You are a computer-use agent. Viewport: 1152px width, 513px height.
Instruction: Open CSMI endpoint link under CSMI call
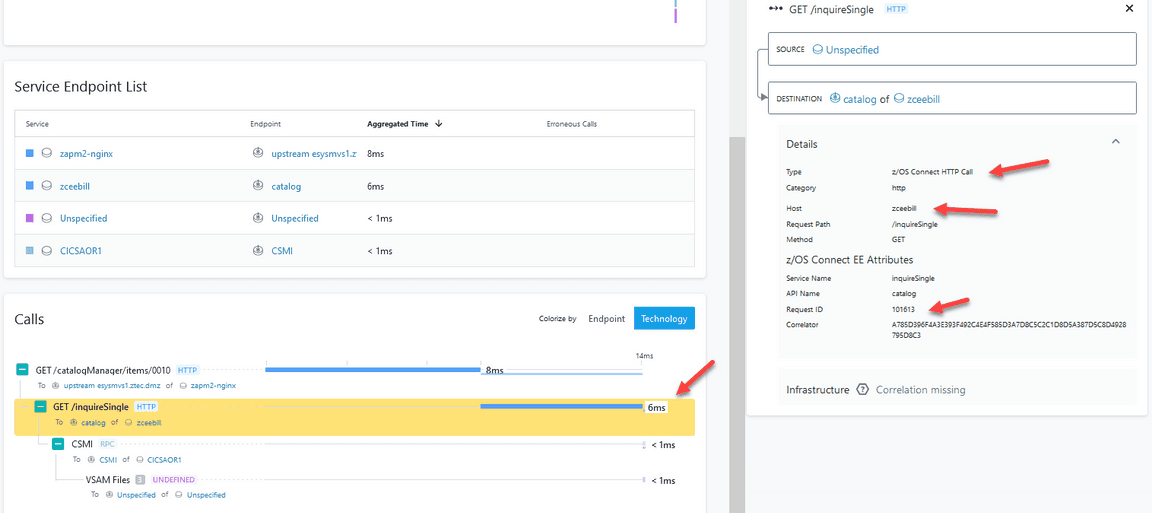click(x=108, y=459)
